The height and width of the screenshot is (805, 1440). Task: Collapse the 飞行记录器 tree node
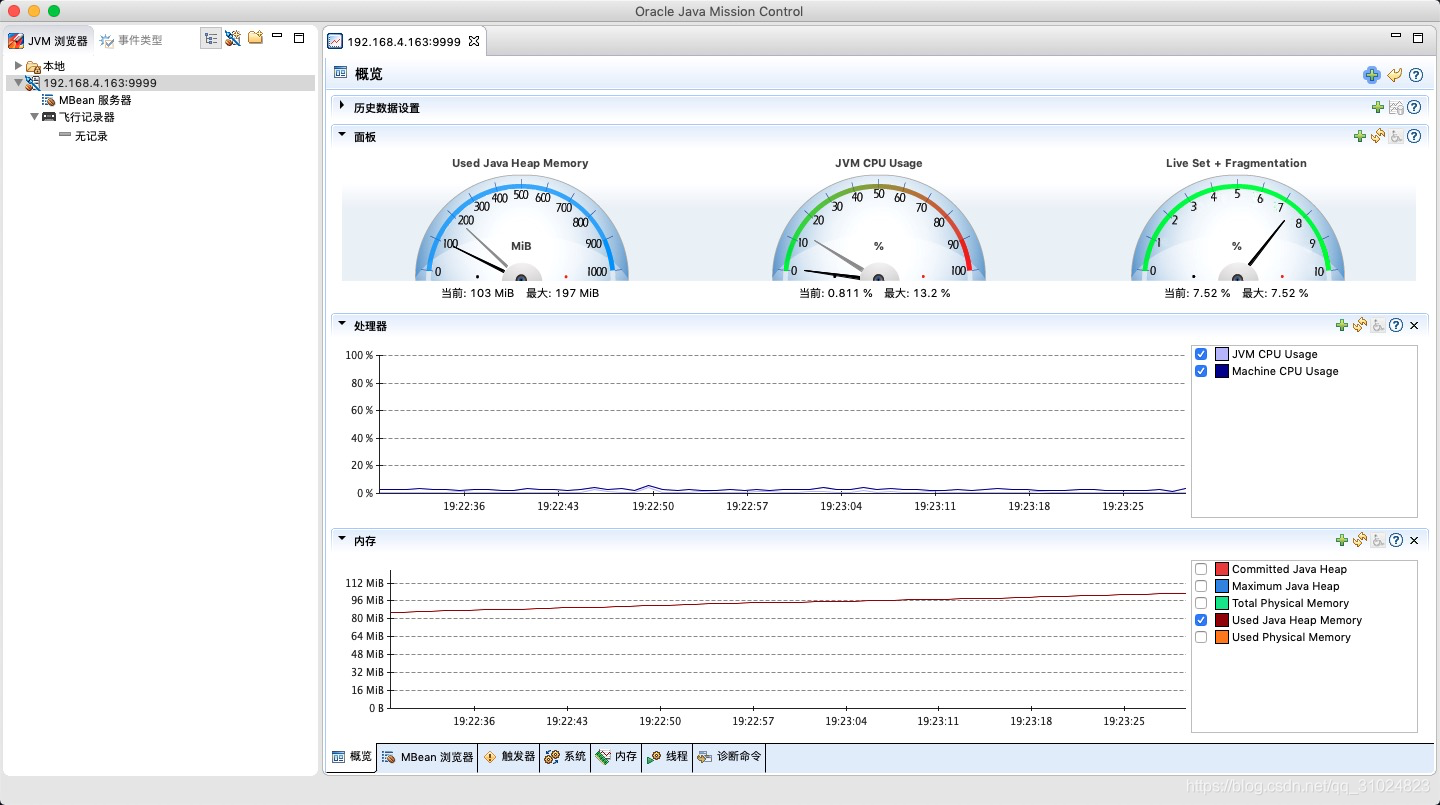[34, 117]
